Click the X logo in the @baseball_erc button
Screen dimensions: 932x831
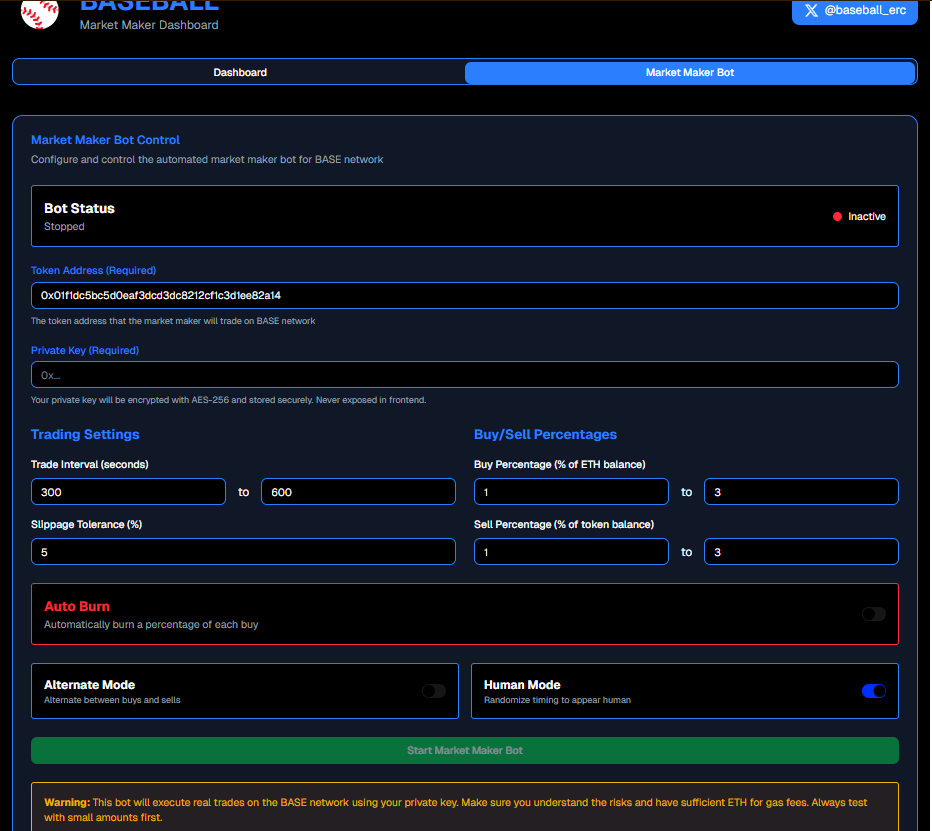pos(811,10)
